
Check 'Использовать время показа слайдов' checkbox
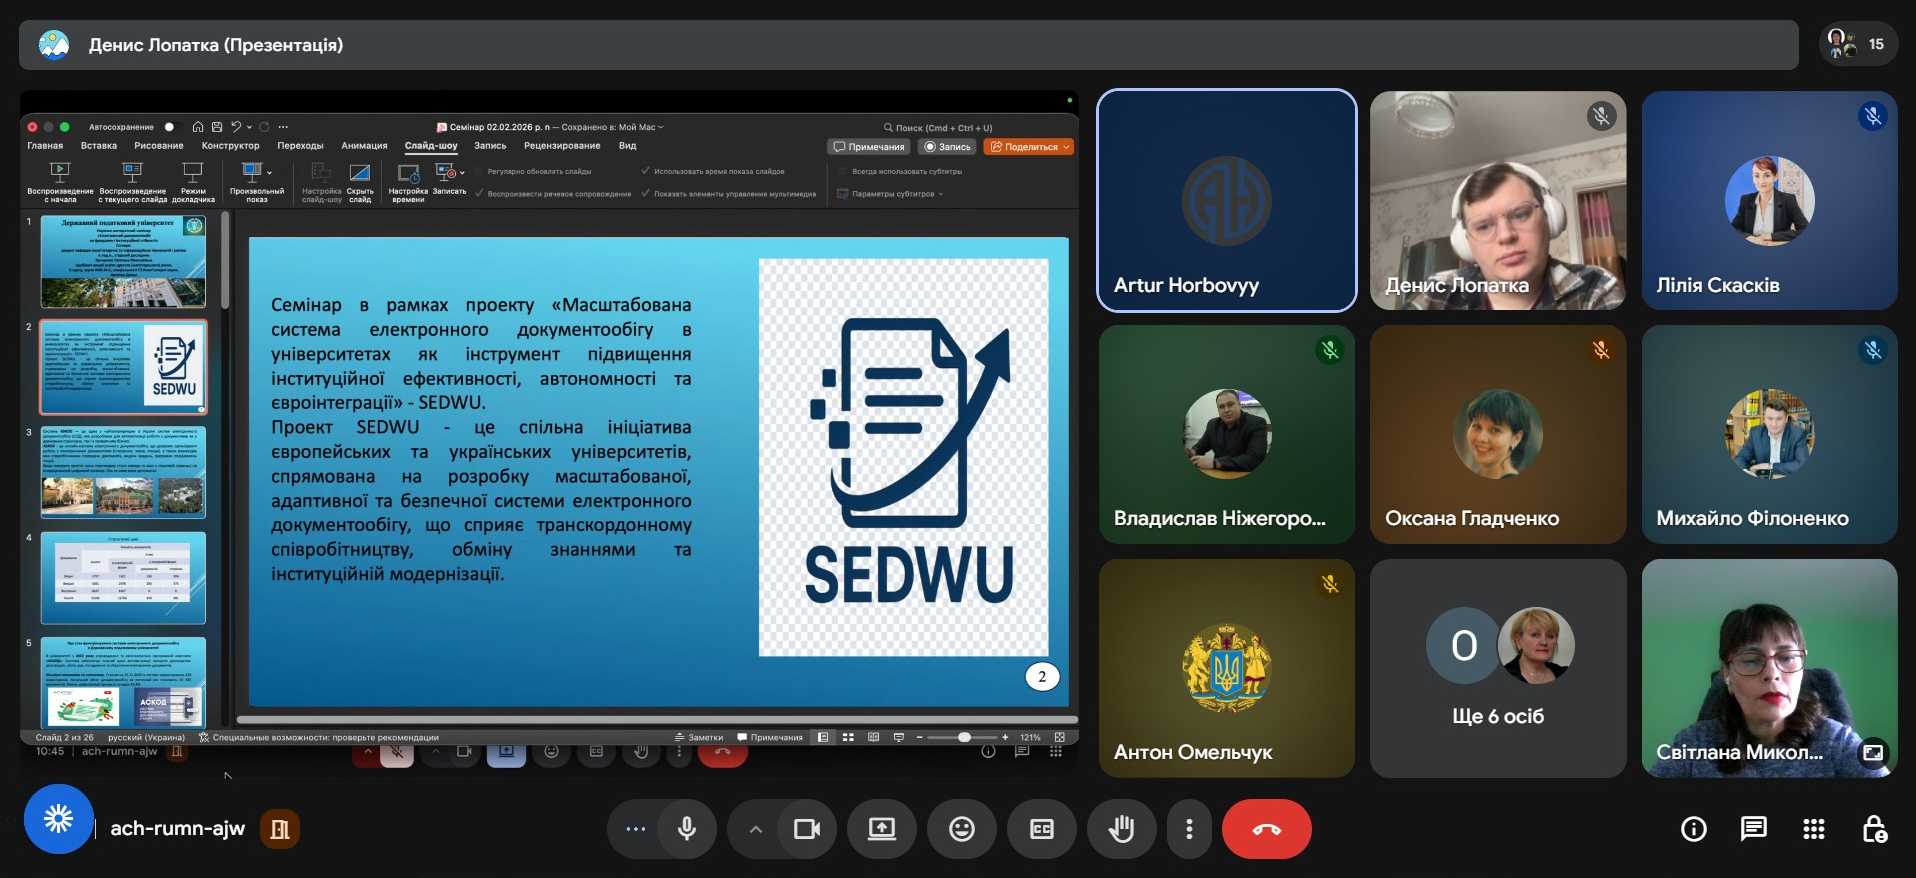point(646,171)
